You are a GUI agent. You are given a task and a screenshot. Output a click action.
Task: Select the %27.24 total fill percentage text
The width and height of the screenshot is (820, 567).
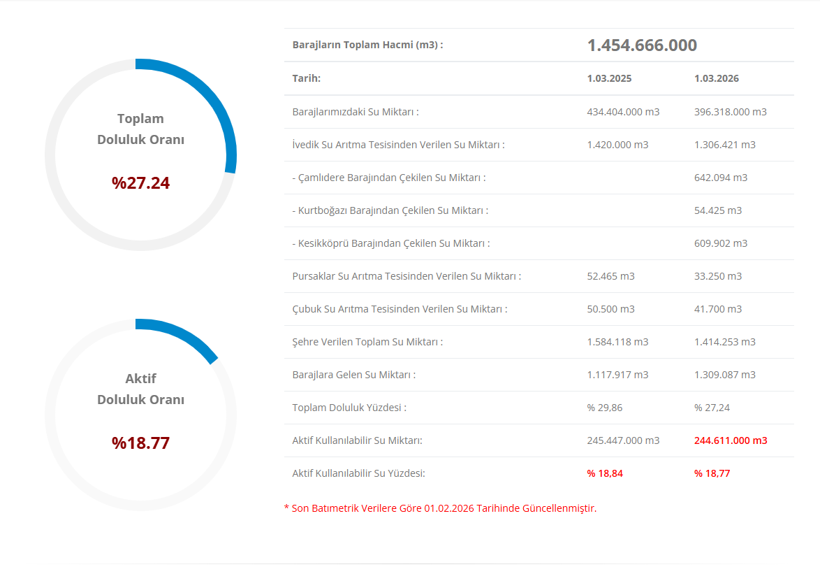click(x=140, y=183)
